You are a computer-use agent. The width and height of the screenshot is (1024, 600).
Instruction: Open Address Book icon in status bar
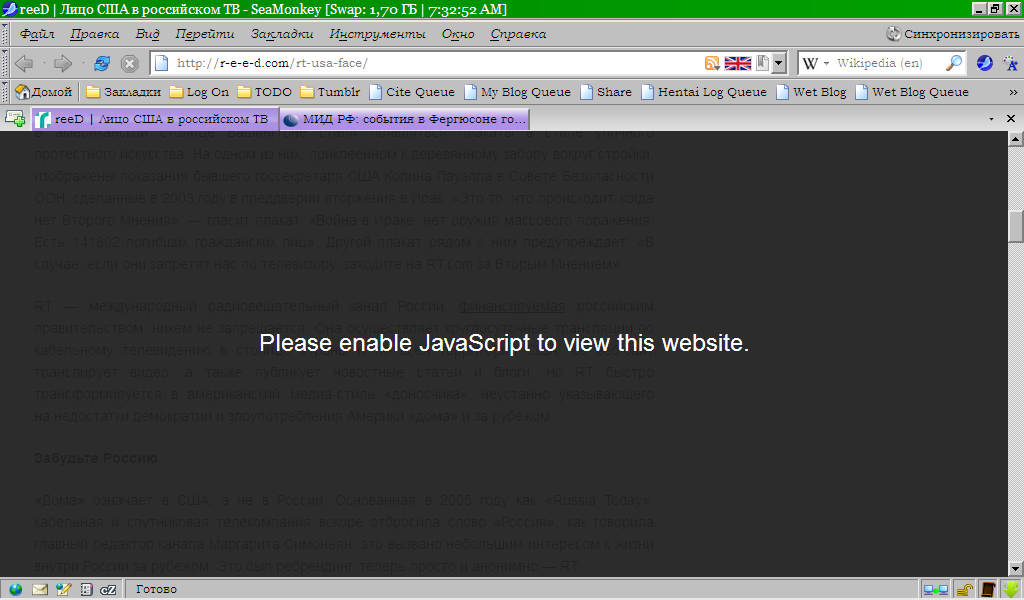[86, 590]
